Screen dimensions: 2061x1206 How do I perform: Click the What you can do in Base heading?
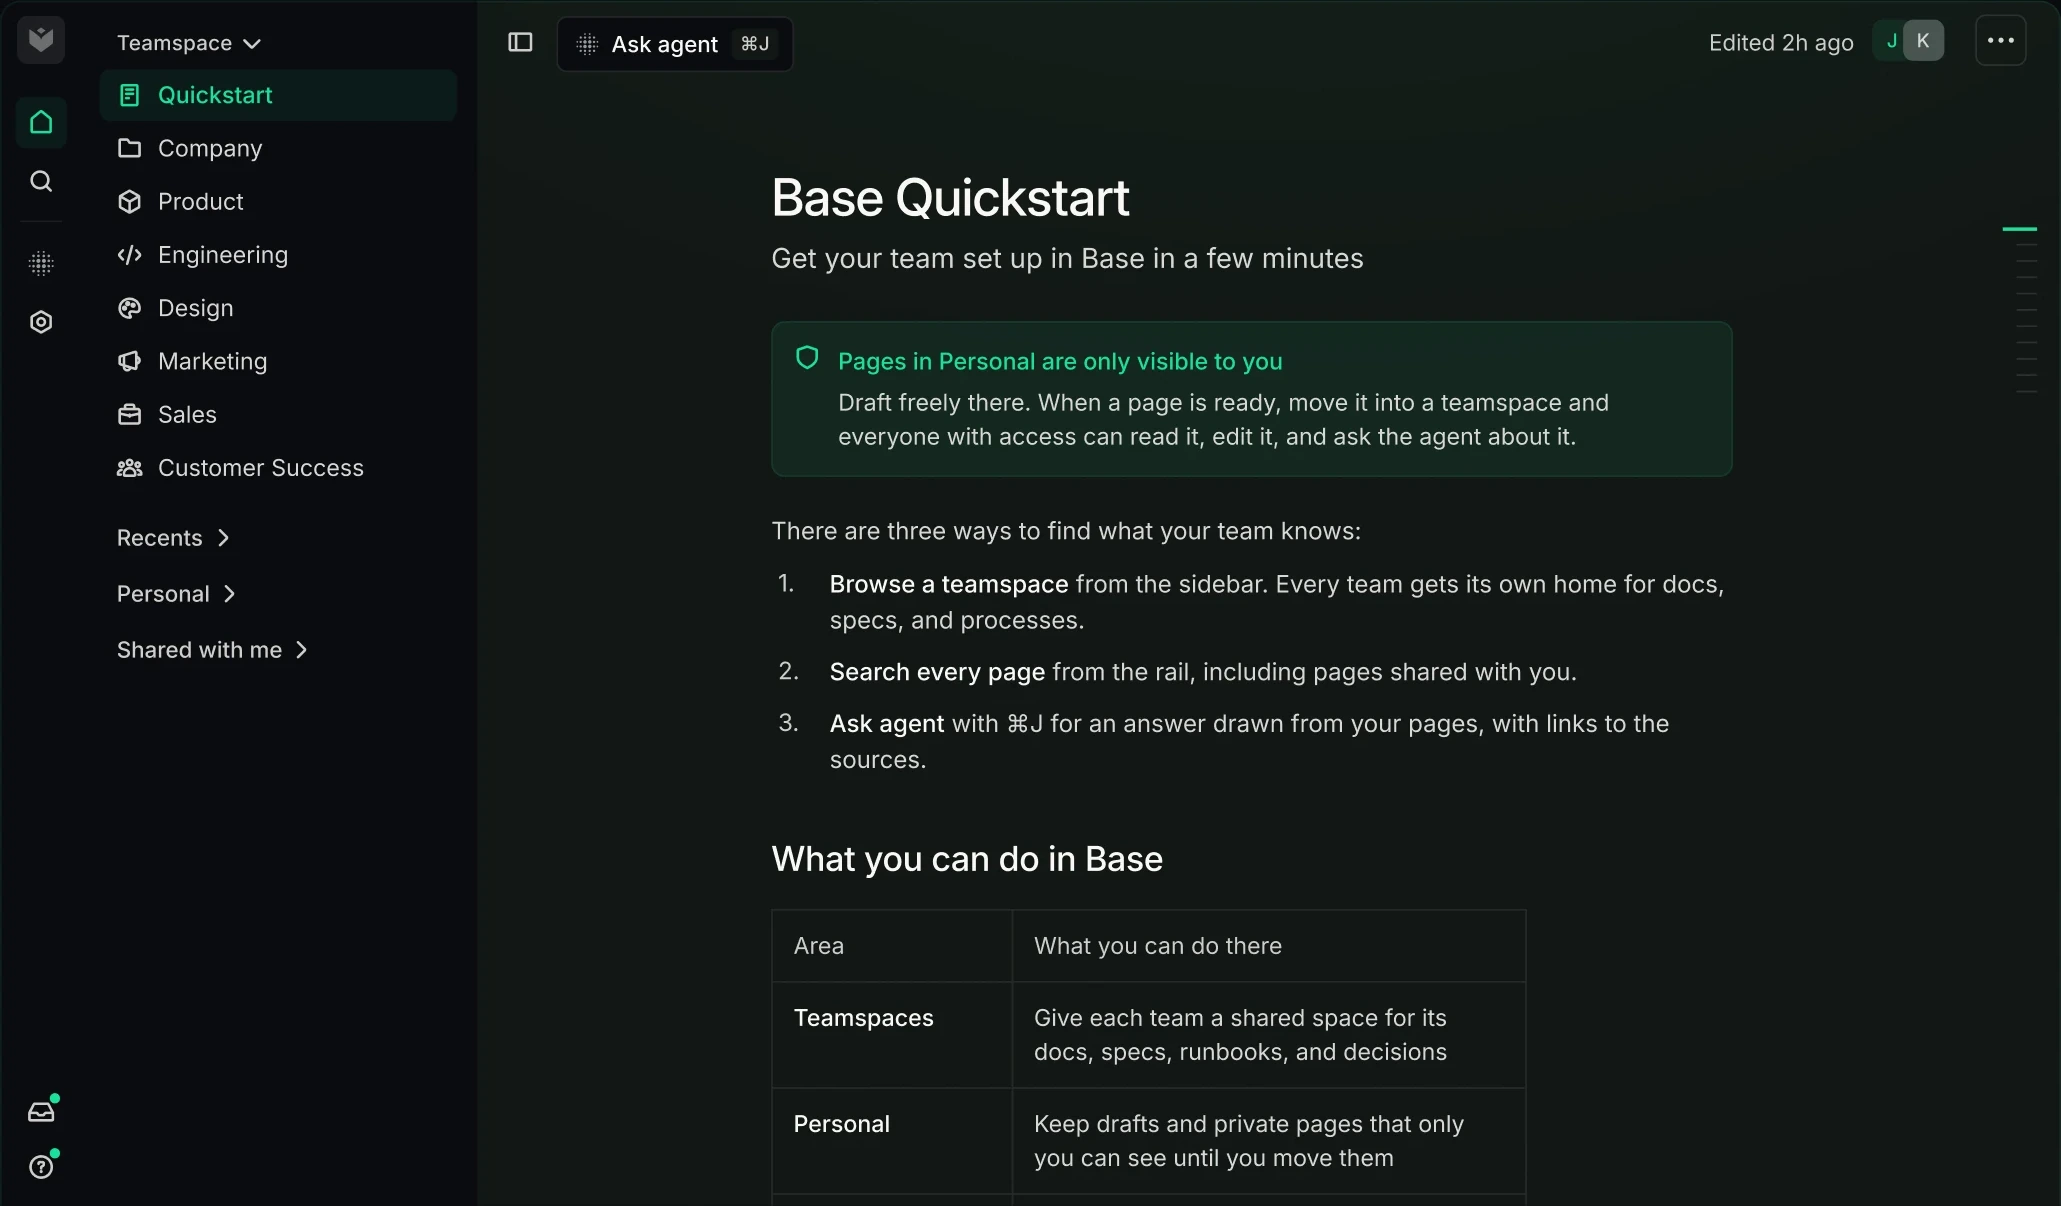point(967,859)
